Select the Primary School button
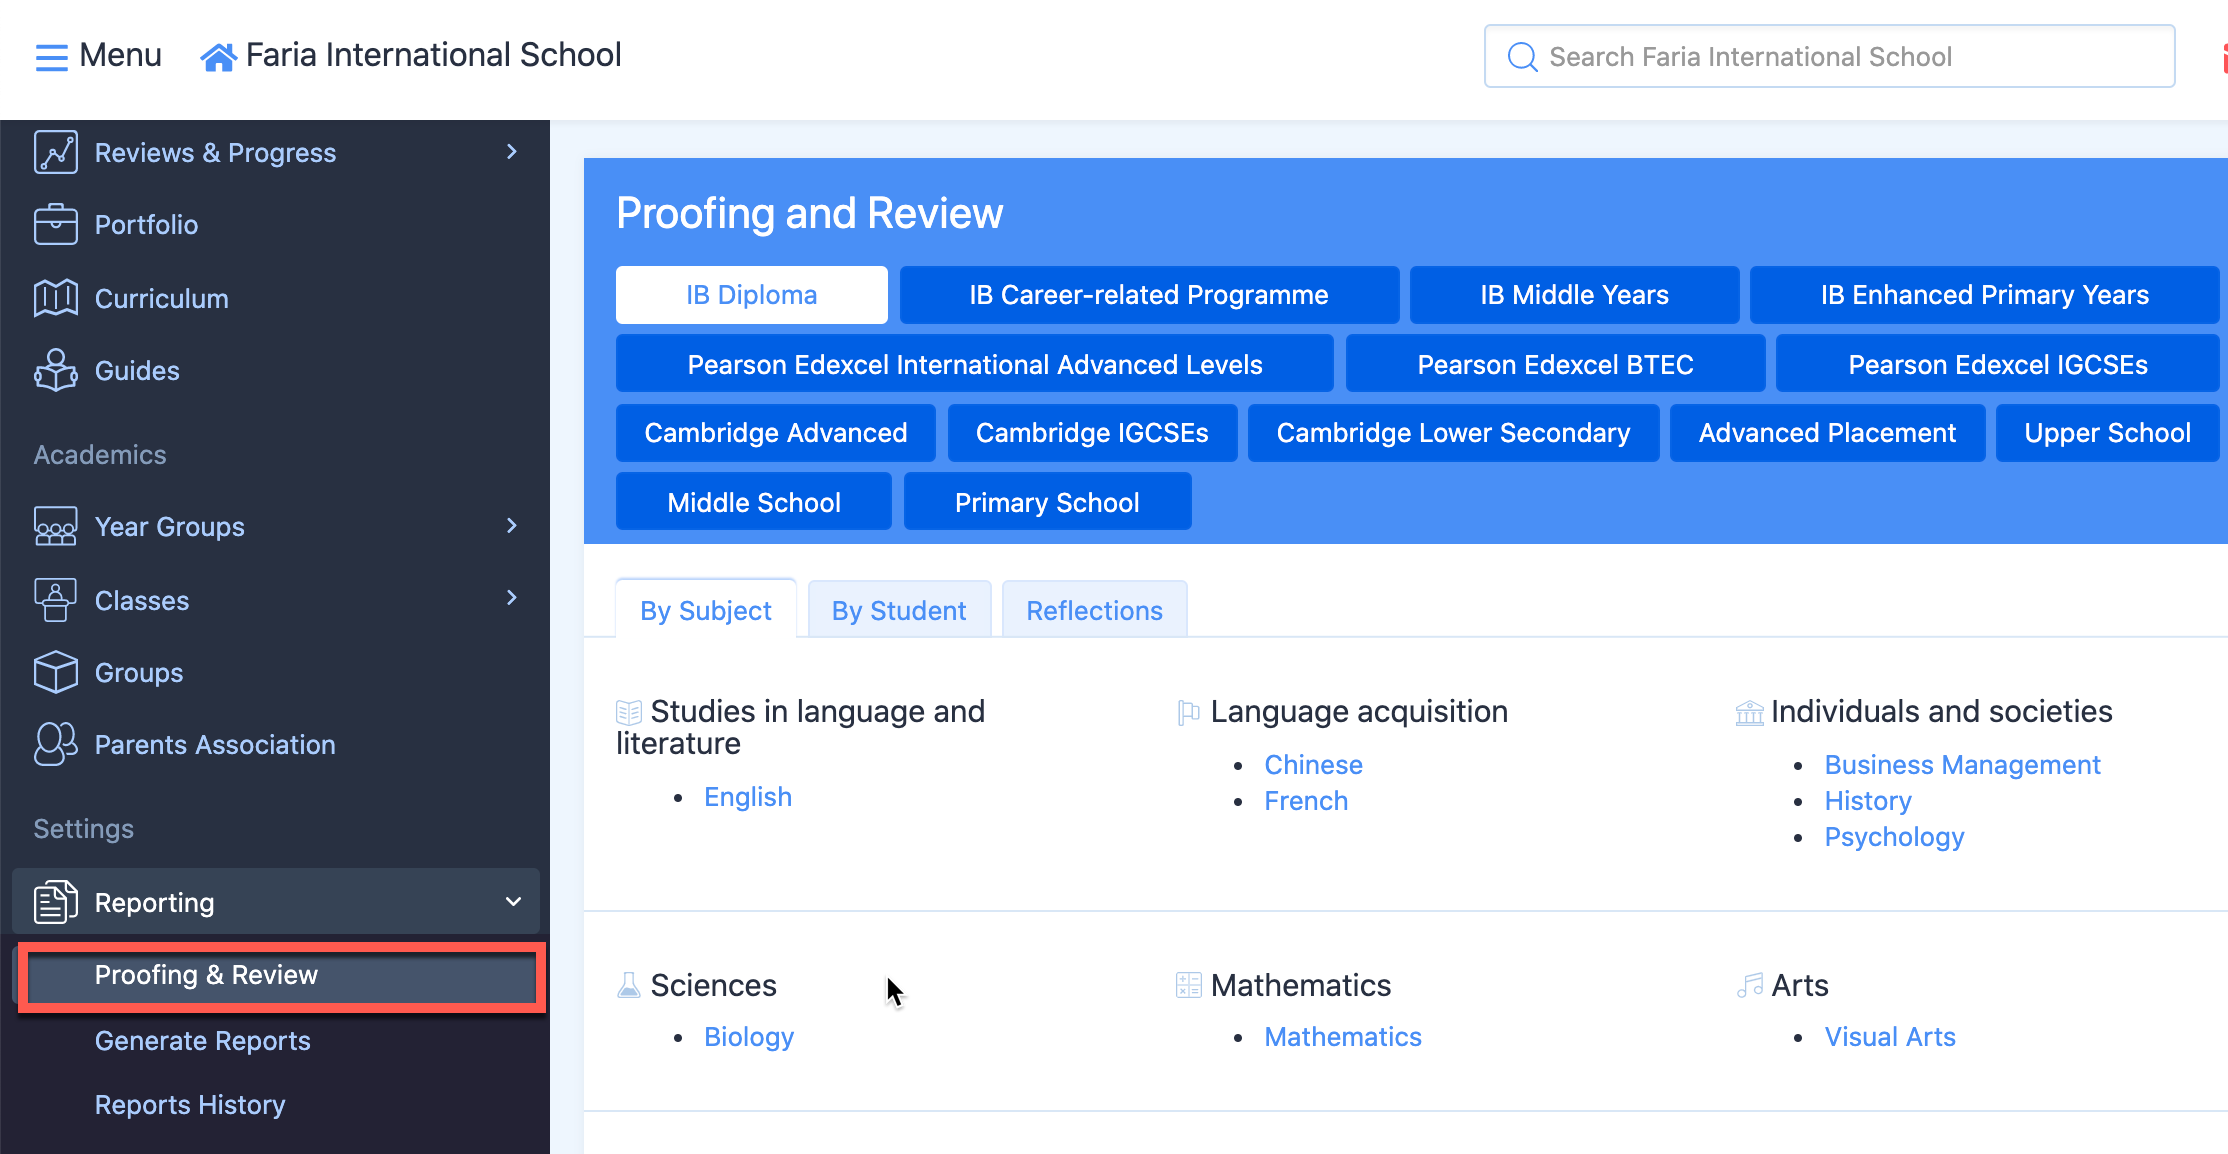The height and width of the screenshot is (1154, 2228). point(1047,502)
